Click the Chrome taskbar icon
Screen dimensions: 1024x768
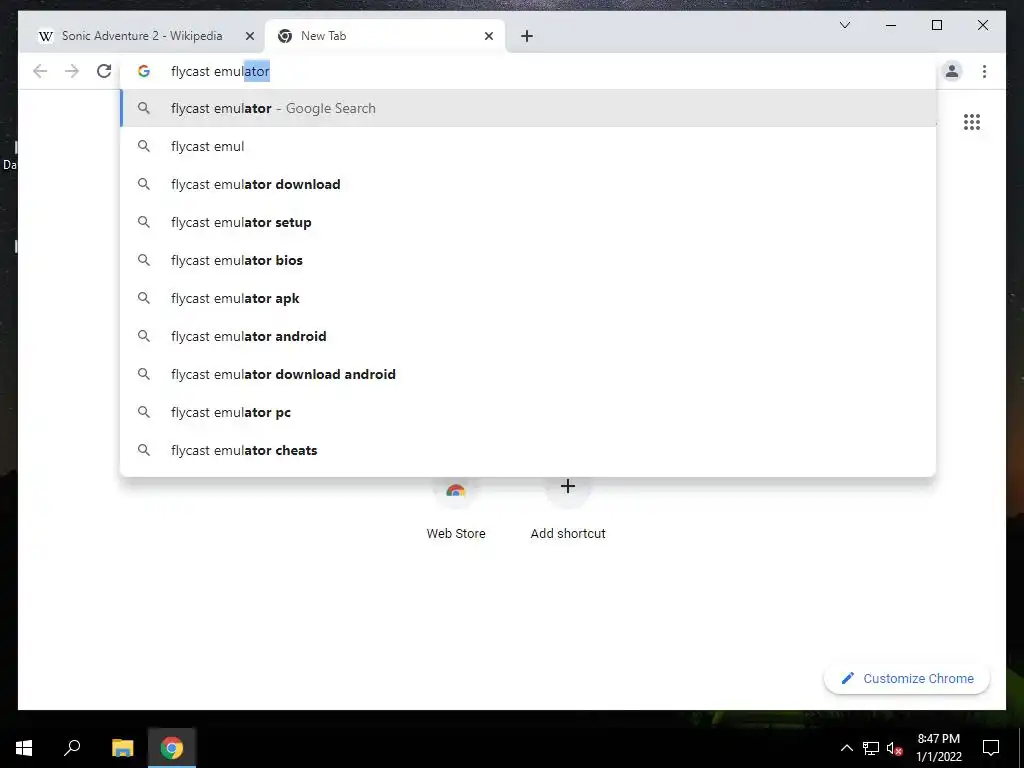point(172,748)
